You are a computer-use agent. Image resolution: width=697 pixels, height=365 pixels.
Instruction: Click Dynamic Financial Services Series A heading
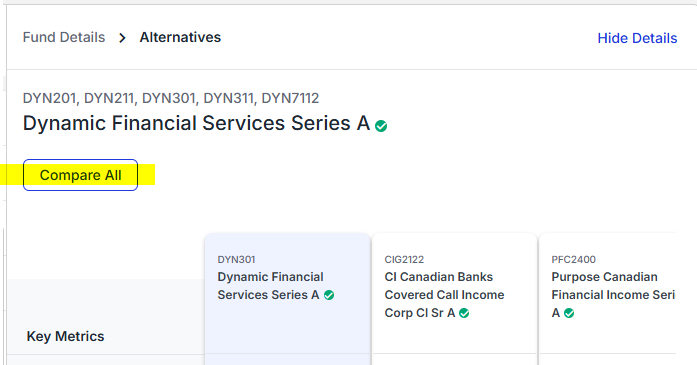pos(196,123)
